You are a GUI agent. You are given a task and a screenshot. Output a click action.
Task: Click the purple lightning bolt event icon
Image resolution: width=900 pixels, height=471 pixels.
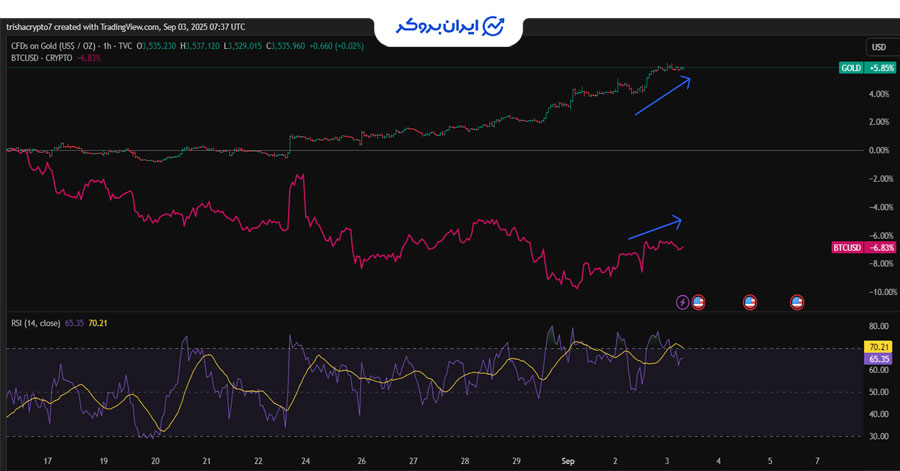click(683, 301)
